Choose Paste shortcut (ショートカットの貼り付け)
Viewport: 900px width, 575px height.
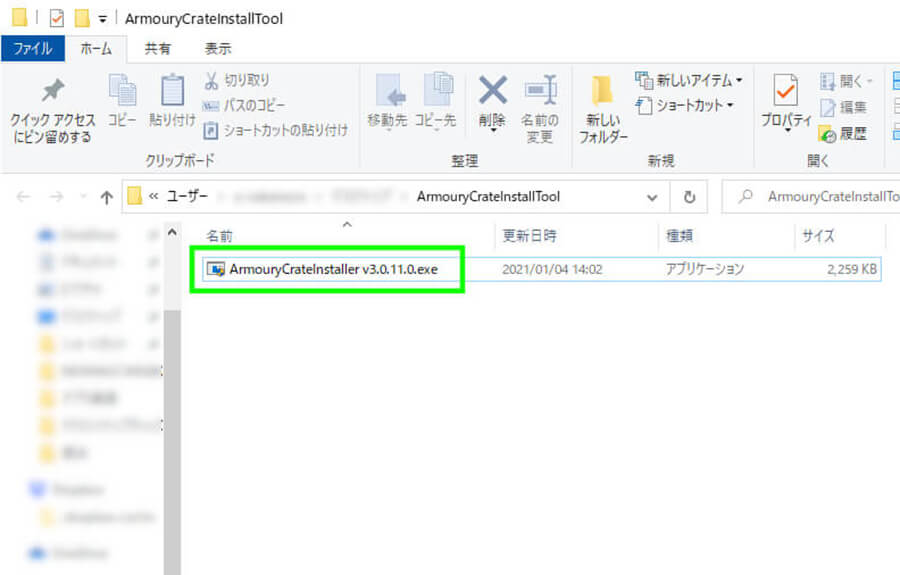coord(276,131)
